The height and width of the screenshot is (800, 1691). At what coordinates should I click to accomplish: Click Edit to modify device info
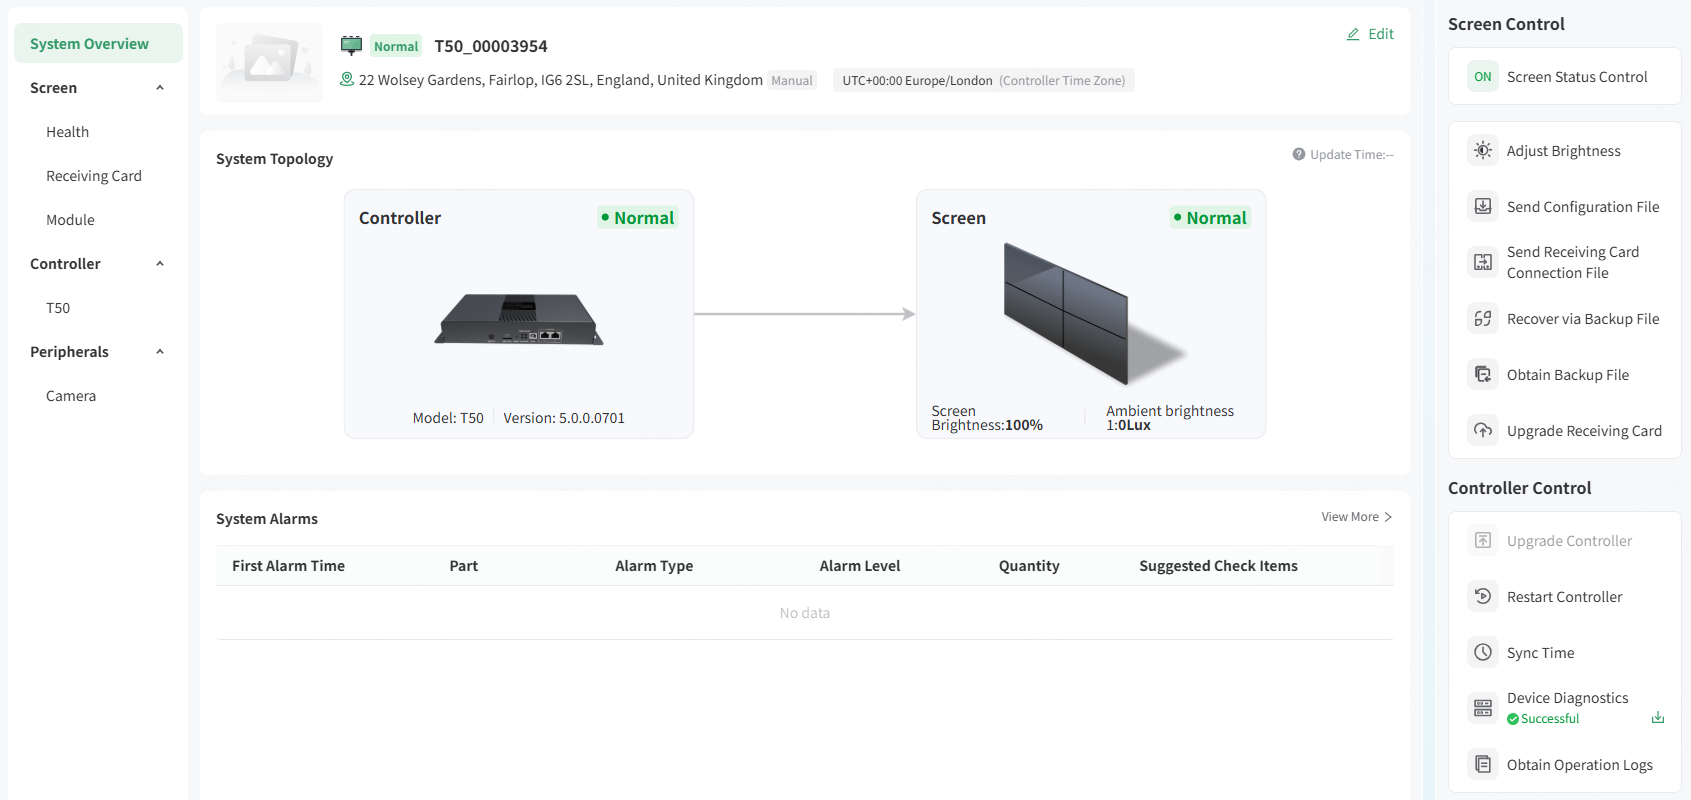coord(1370,34)
